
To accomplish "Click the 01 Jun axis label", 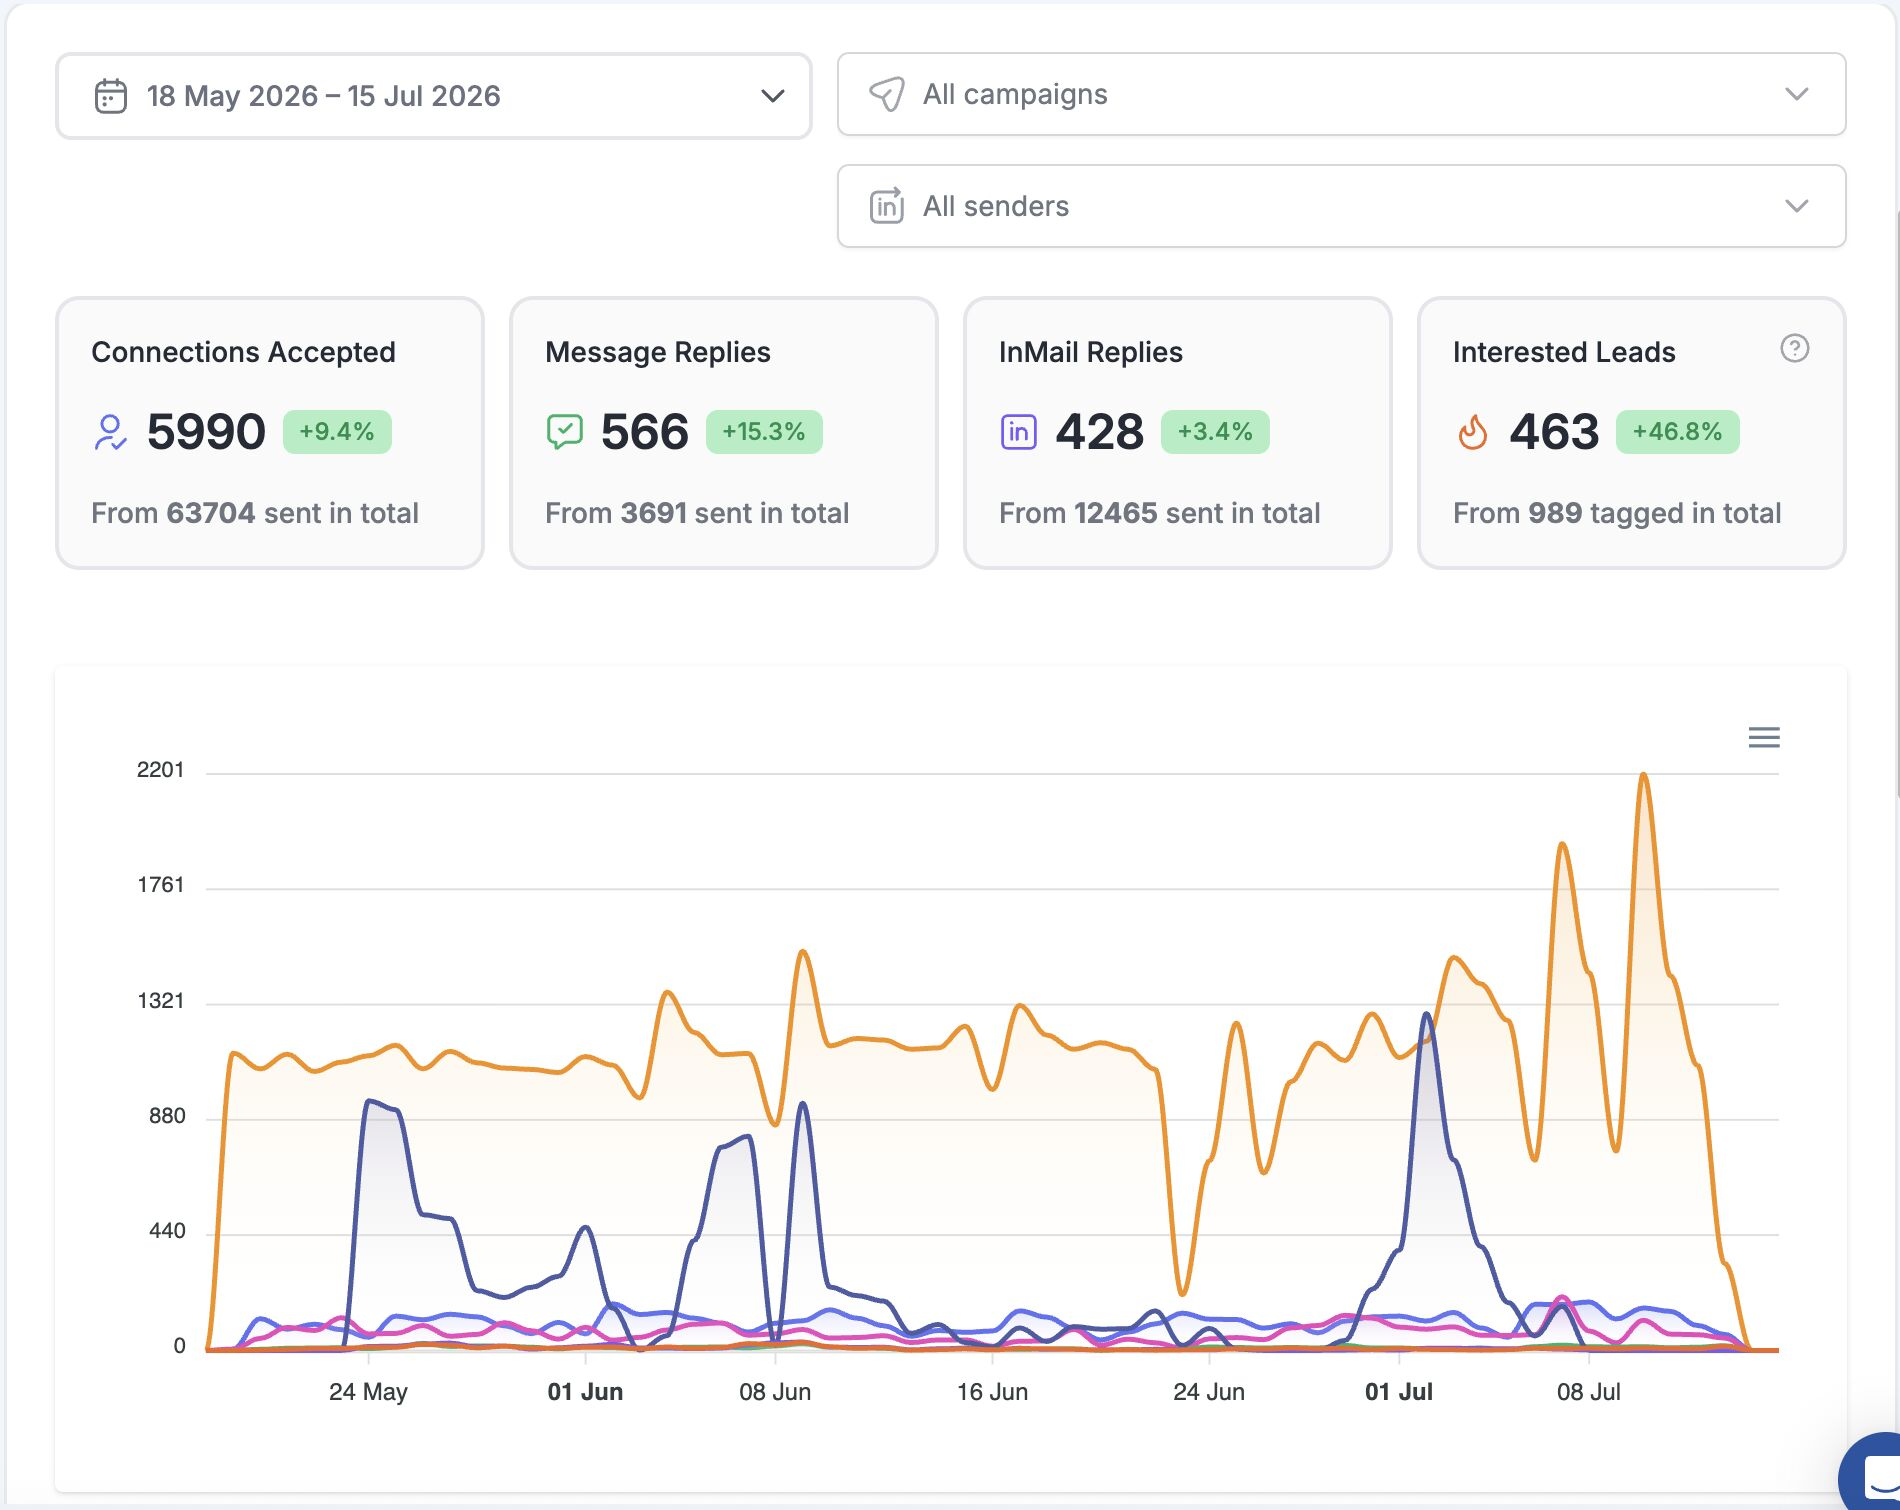I will click(x=585, y=1392).
